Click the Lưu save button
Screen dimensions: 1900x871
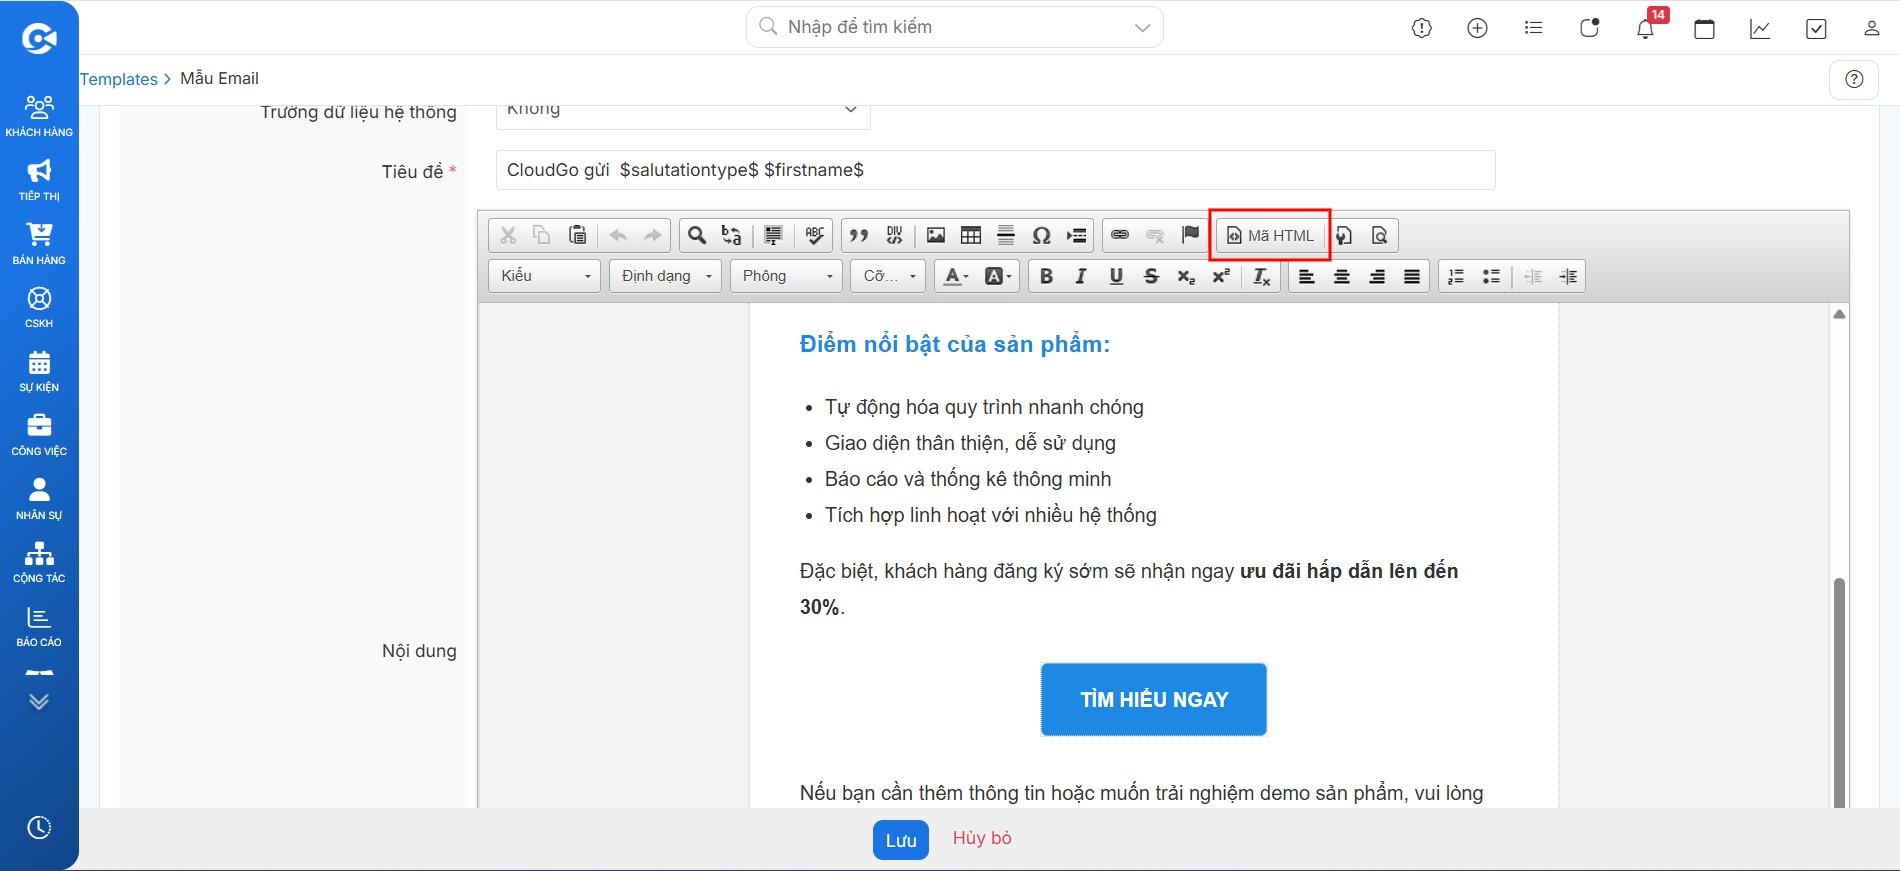click(x=900, y=840)
